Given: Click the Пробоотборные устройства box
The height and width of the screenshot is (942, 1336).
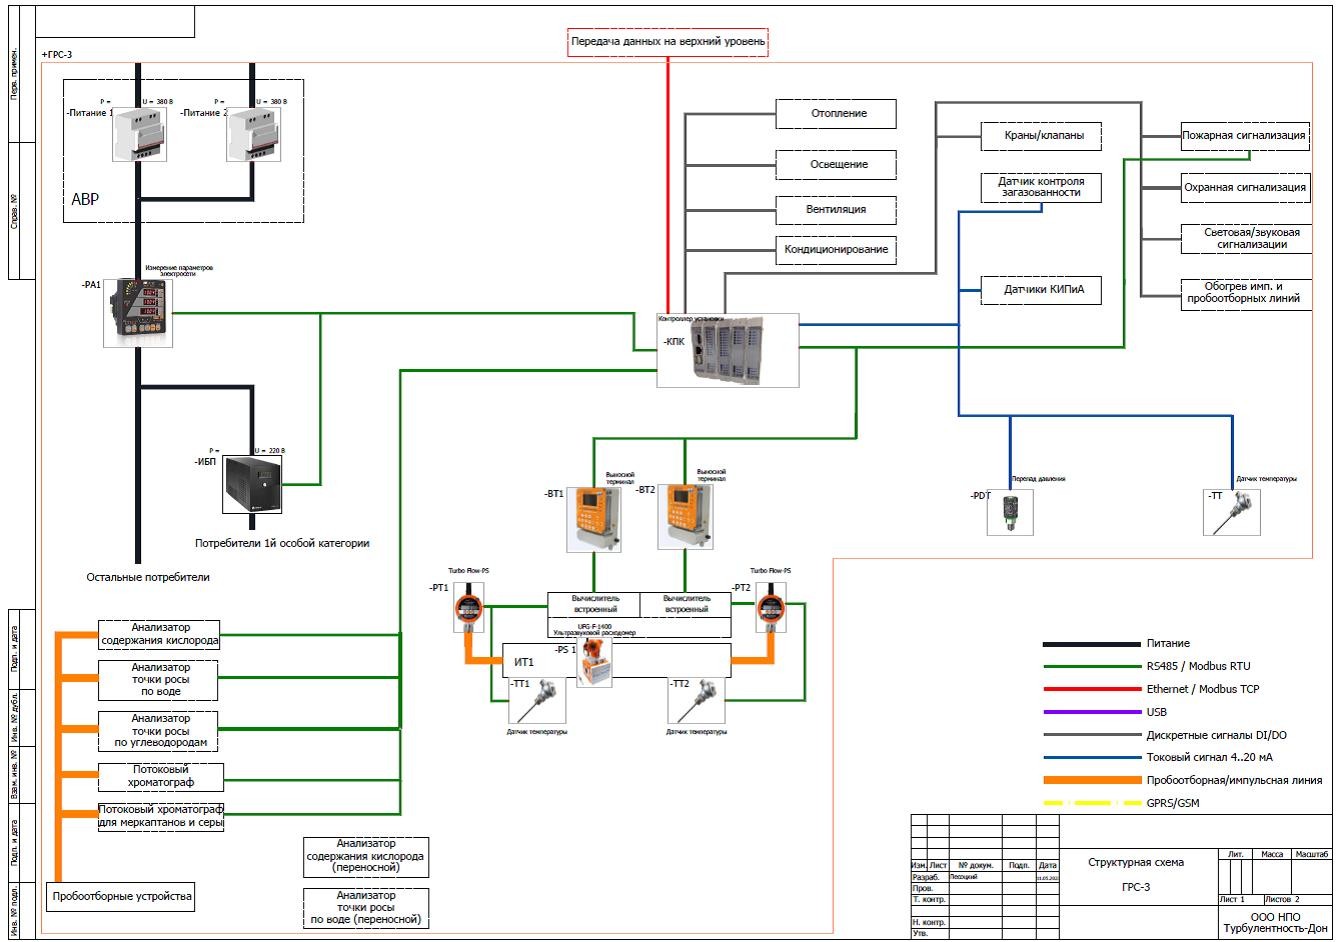Looking at the screenshot, I should click(121, 897).
